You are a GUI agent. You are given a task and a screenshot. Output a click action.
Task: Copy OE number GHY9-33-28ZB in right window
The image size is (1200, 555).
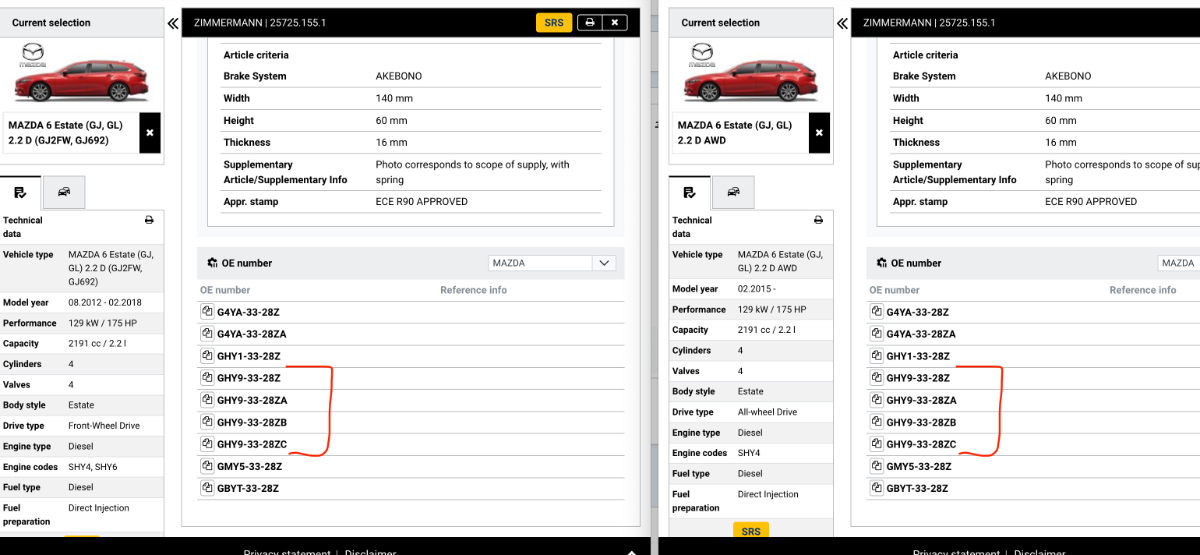coord(877,422)
